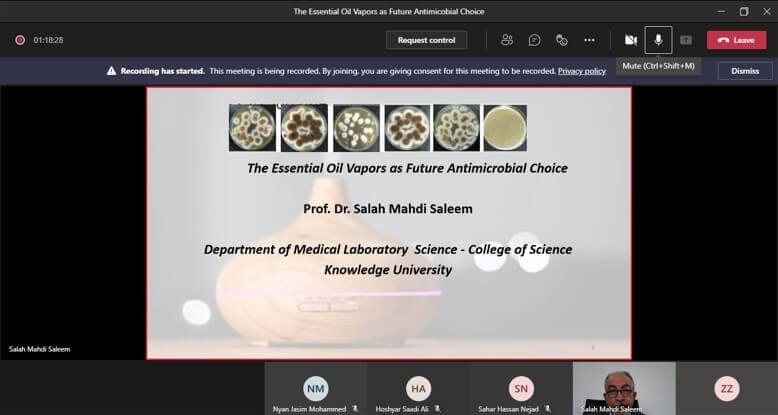Image resolution: width=778 pixels, height=415 pixels.
Task: Select the SN avatar of Sahar Hassan Nejad
Action: coord(521,389)
